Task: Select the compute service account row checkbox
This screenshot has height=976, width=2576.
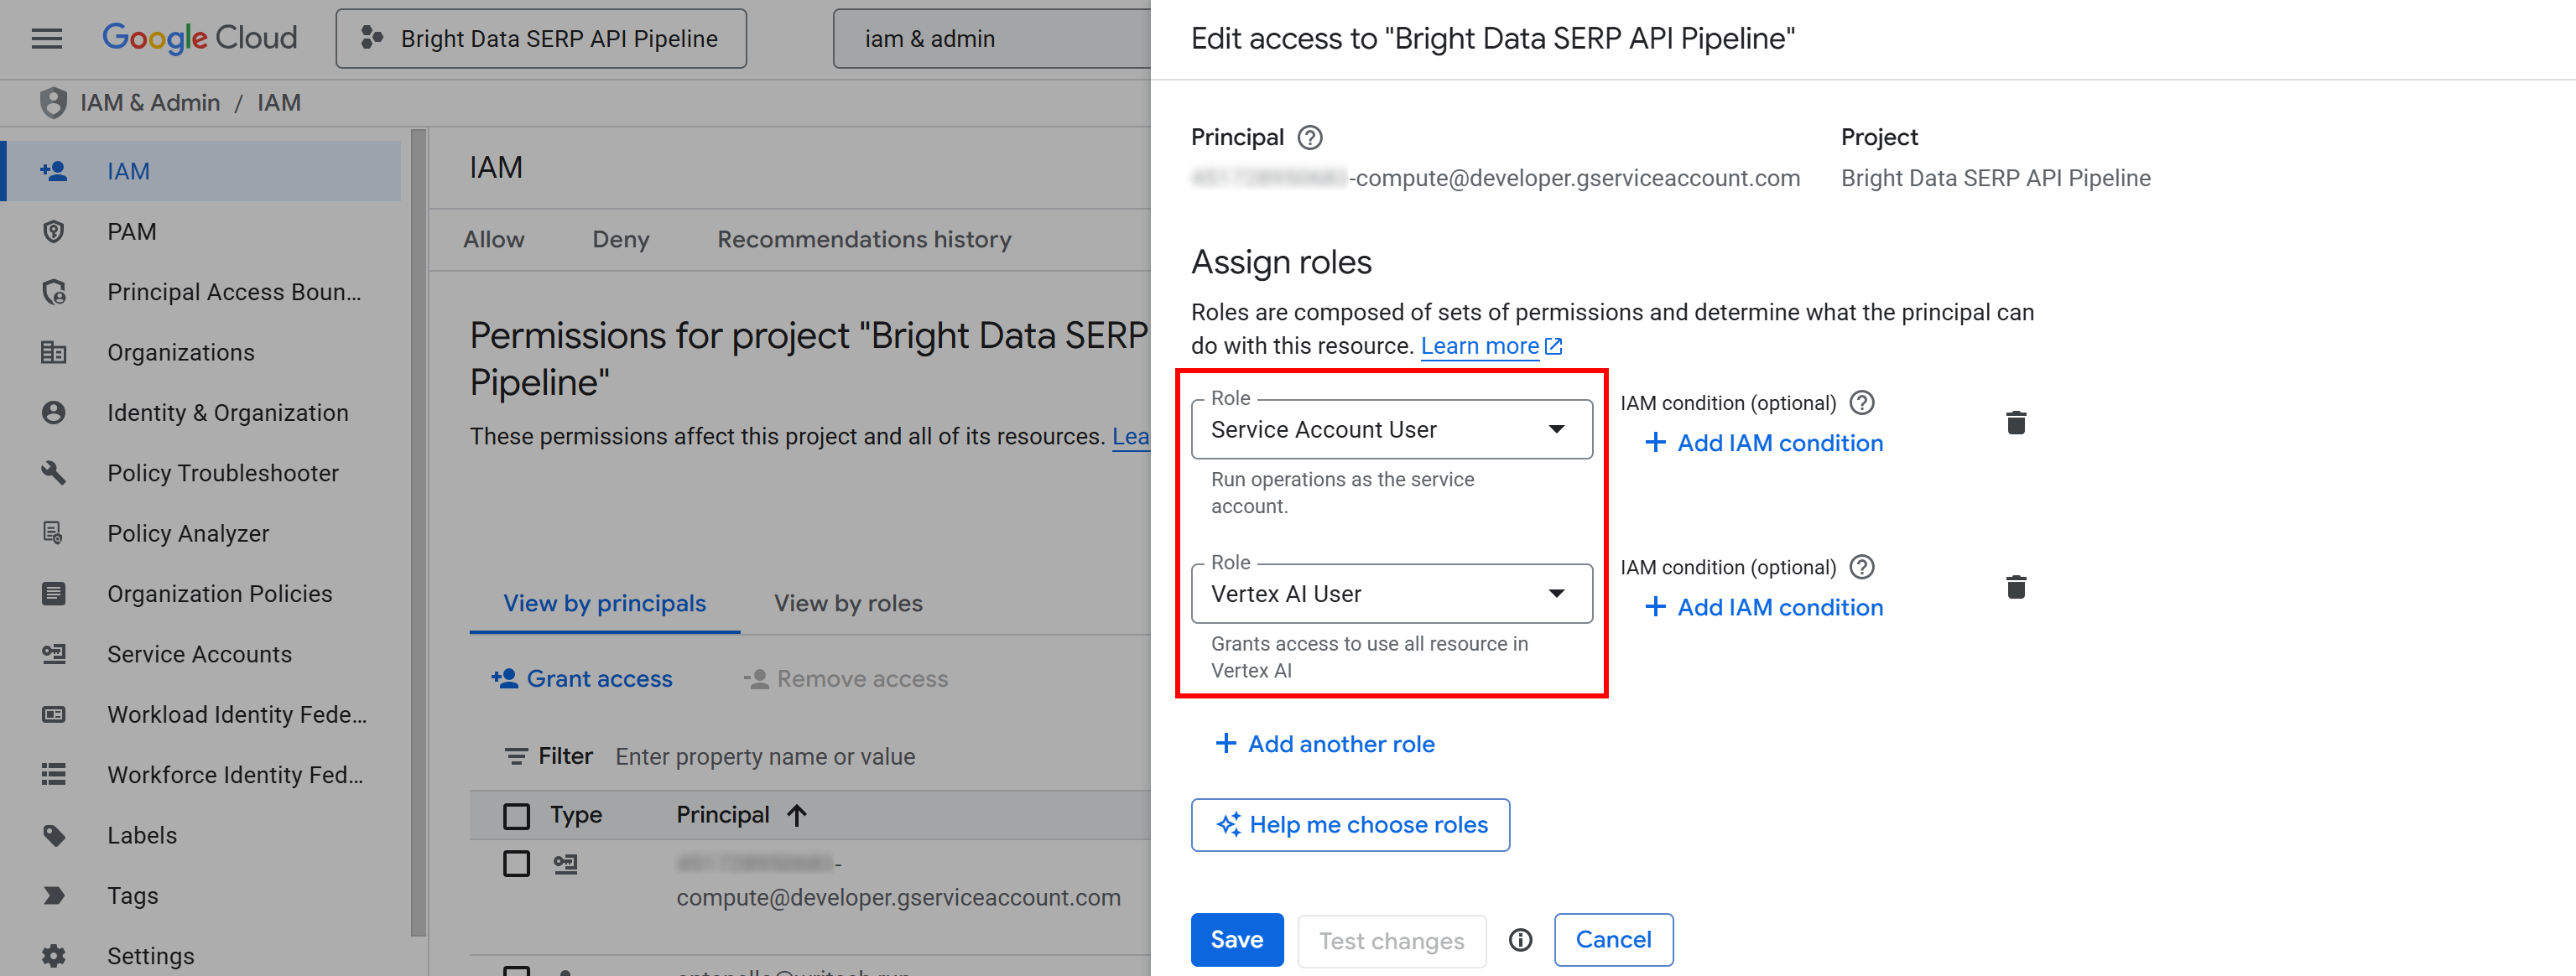Action: pyautogui.click(x=516, y=864)
